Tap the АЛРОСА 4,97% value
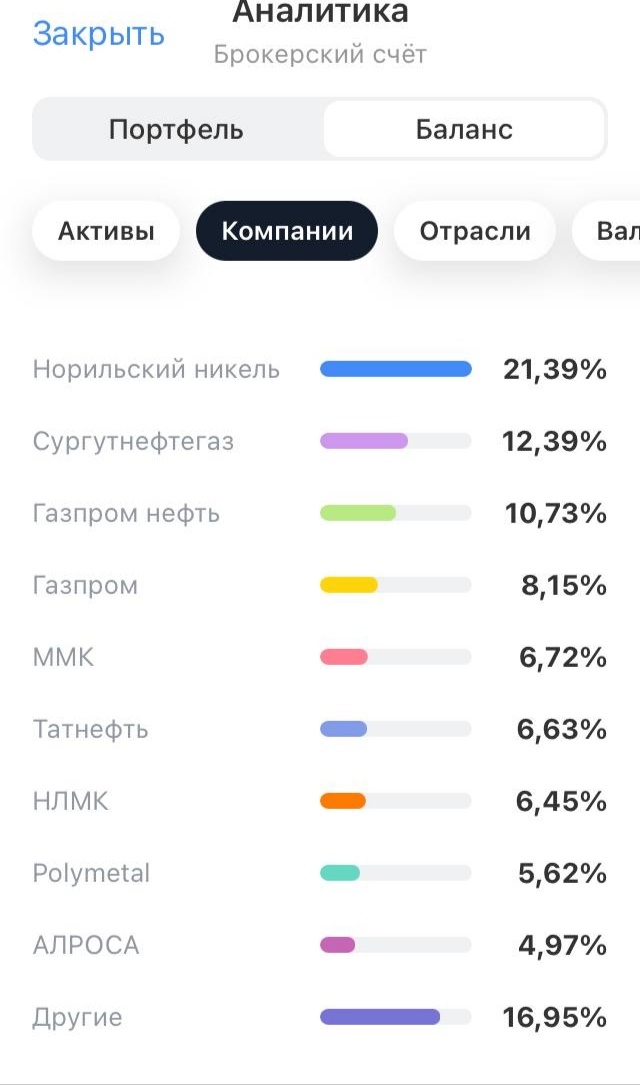 [x=562, y=946]
